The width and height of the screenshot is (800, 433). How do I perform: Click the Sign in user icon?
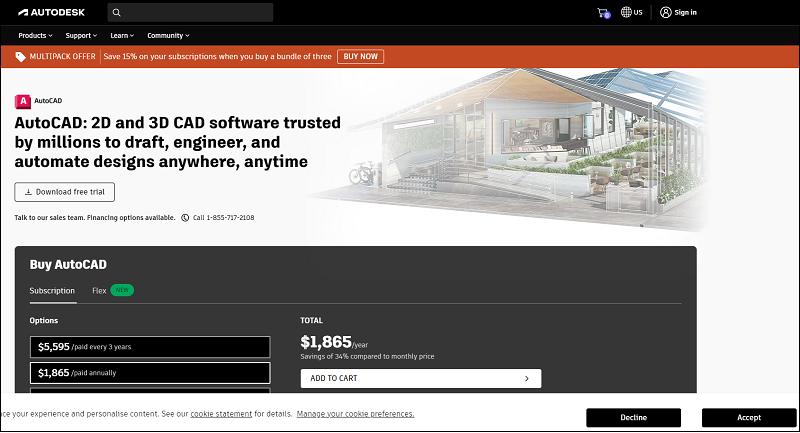click(665, 12)
